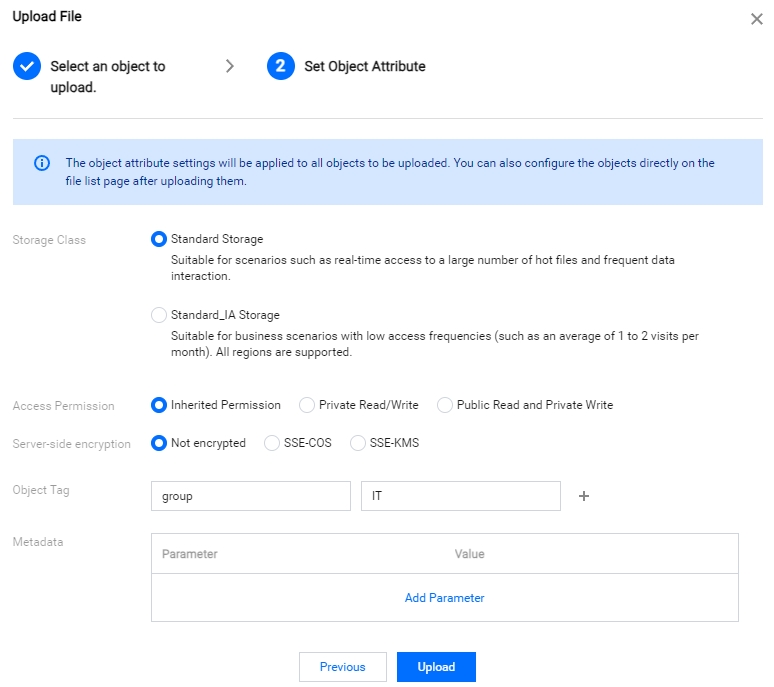Go back with the Previous button

coord(343,667)
